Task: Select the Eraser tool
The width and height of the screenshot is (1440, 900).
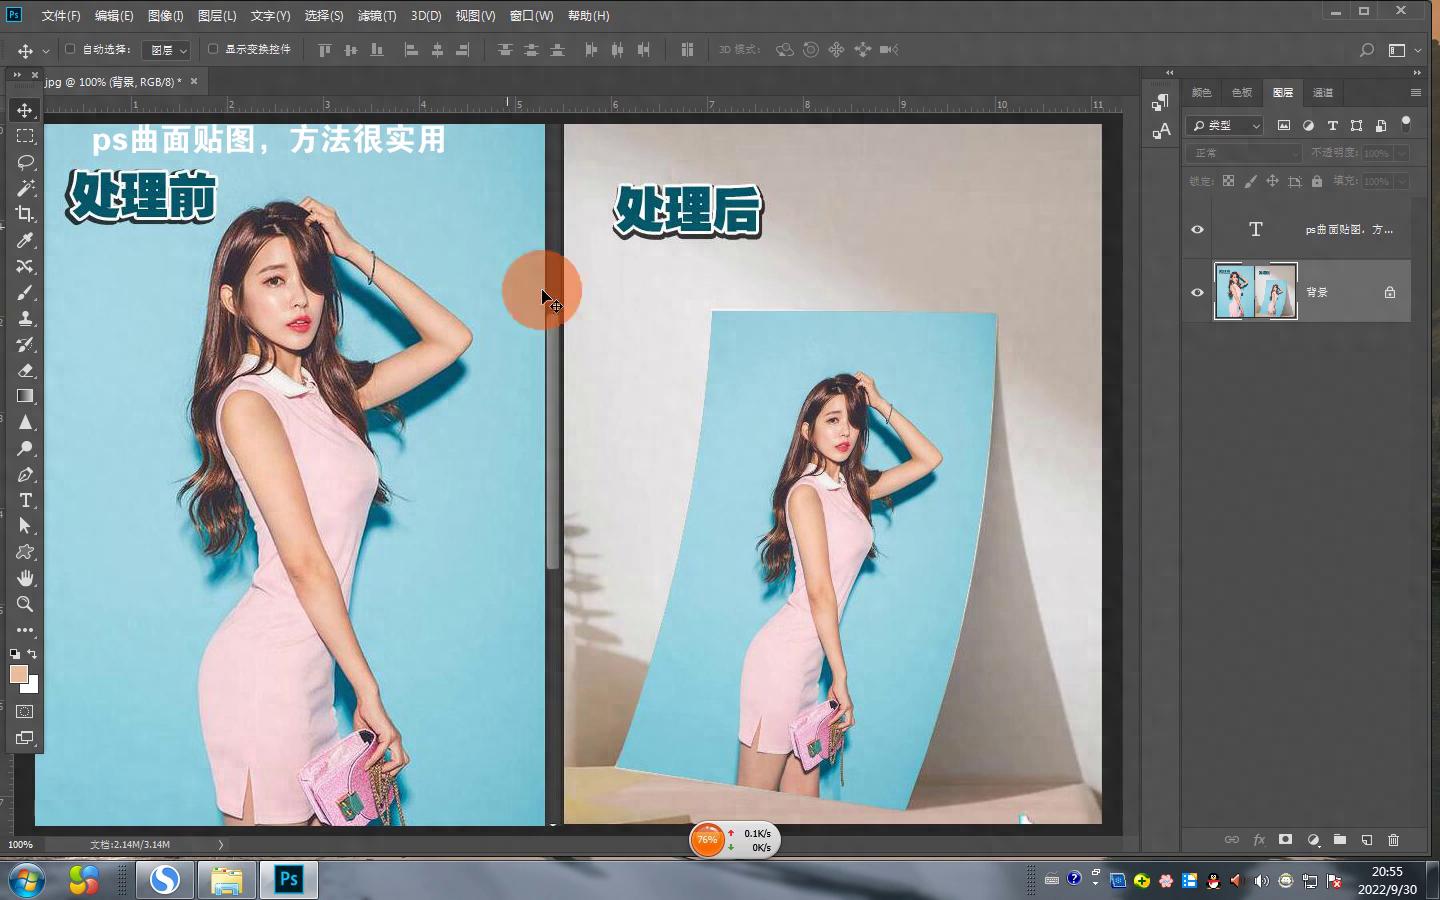Action: click(x=25, y=370)
